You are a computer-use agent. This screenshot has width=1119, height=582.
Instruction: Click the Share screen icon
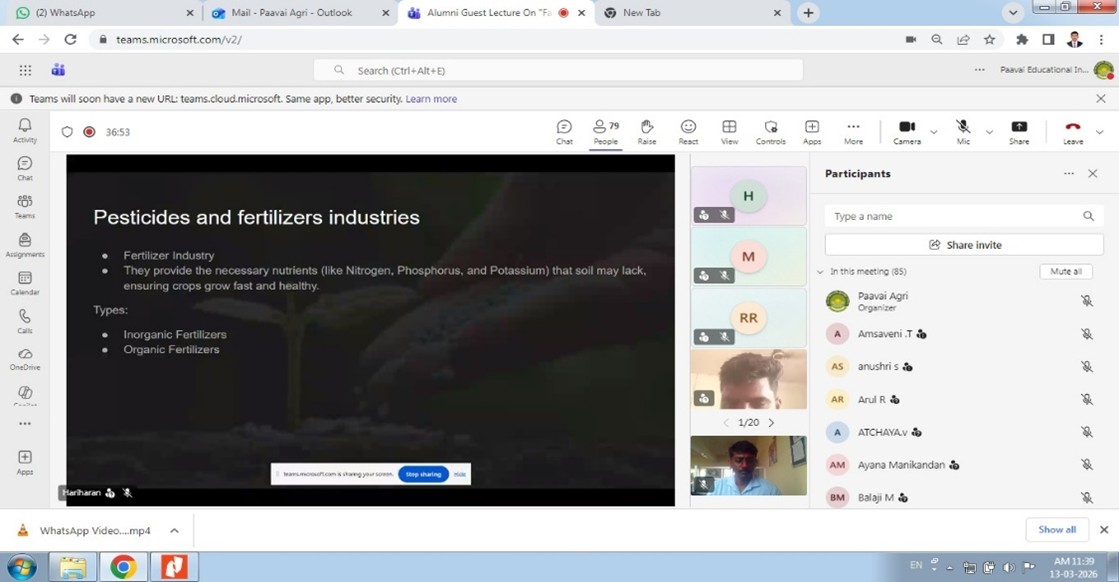pyautogui.click(x=1019, y=131)
